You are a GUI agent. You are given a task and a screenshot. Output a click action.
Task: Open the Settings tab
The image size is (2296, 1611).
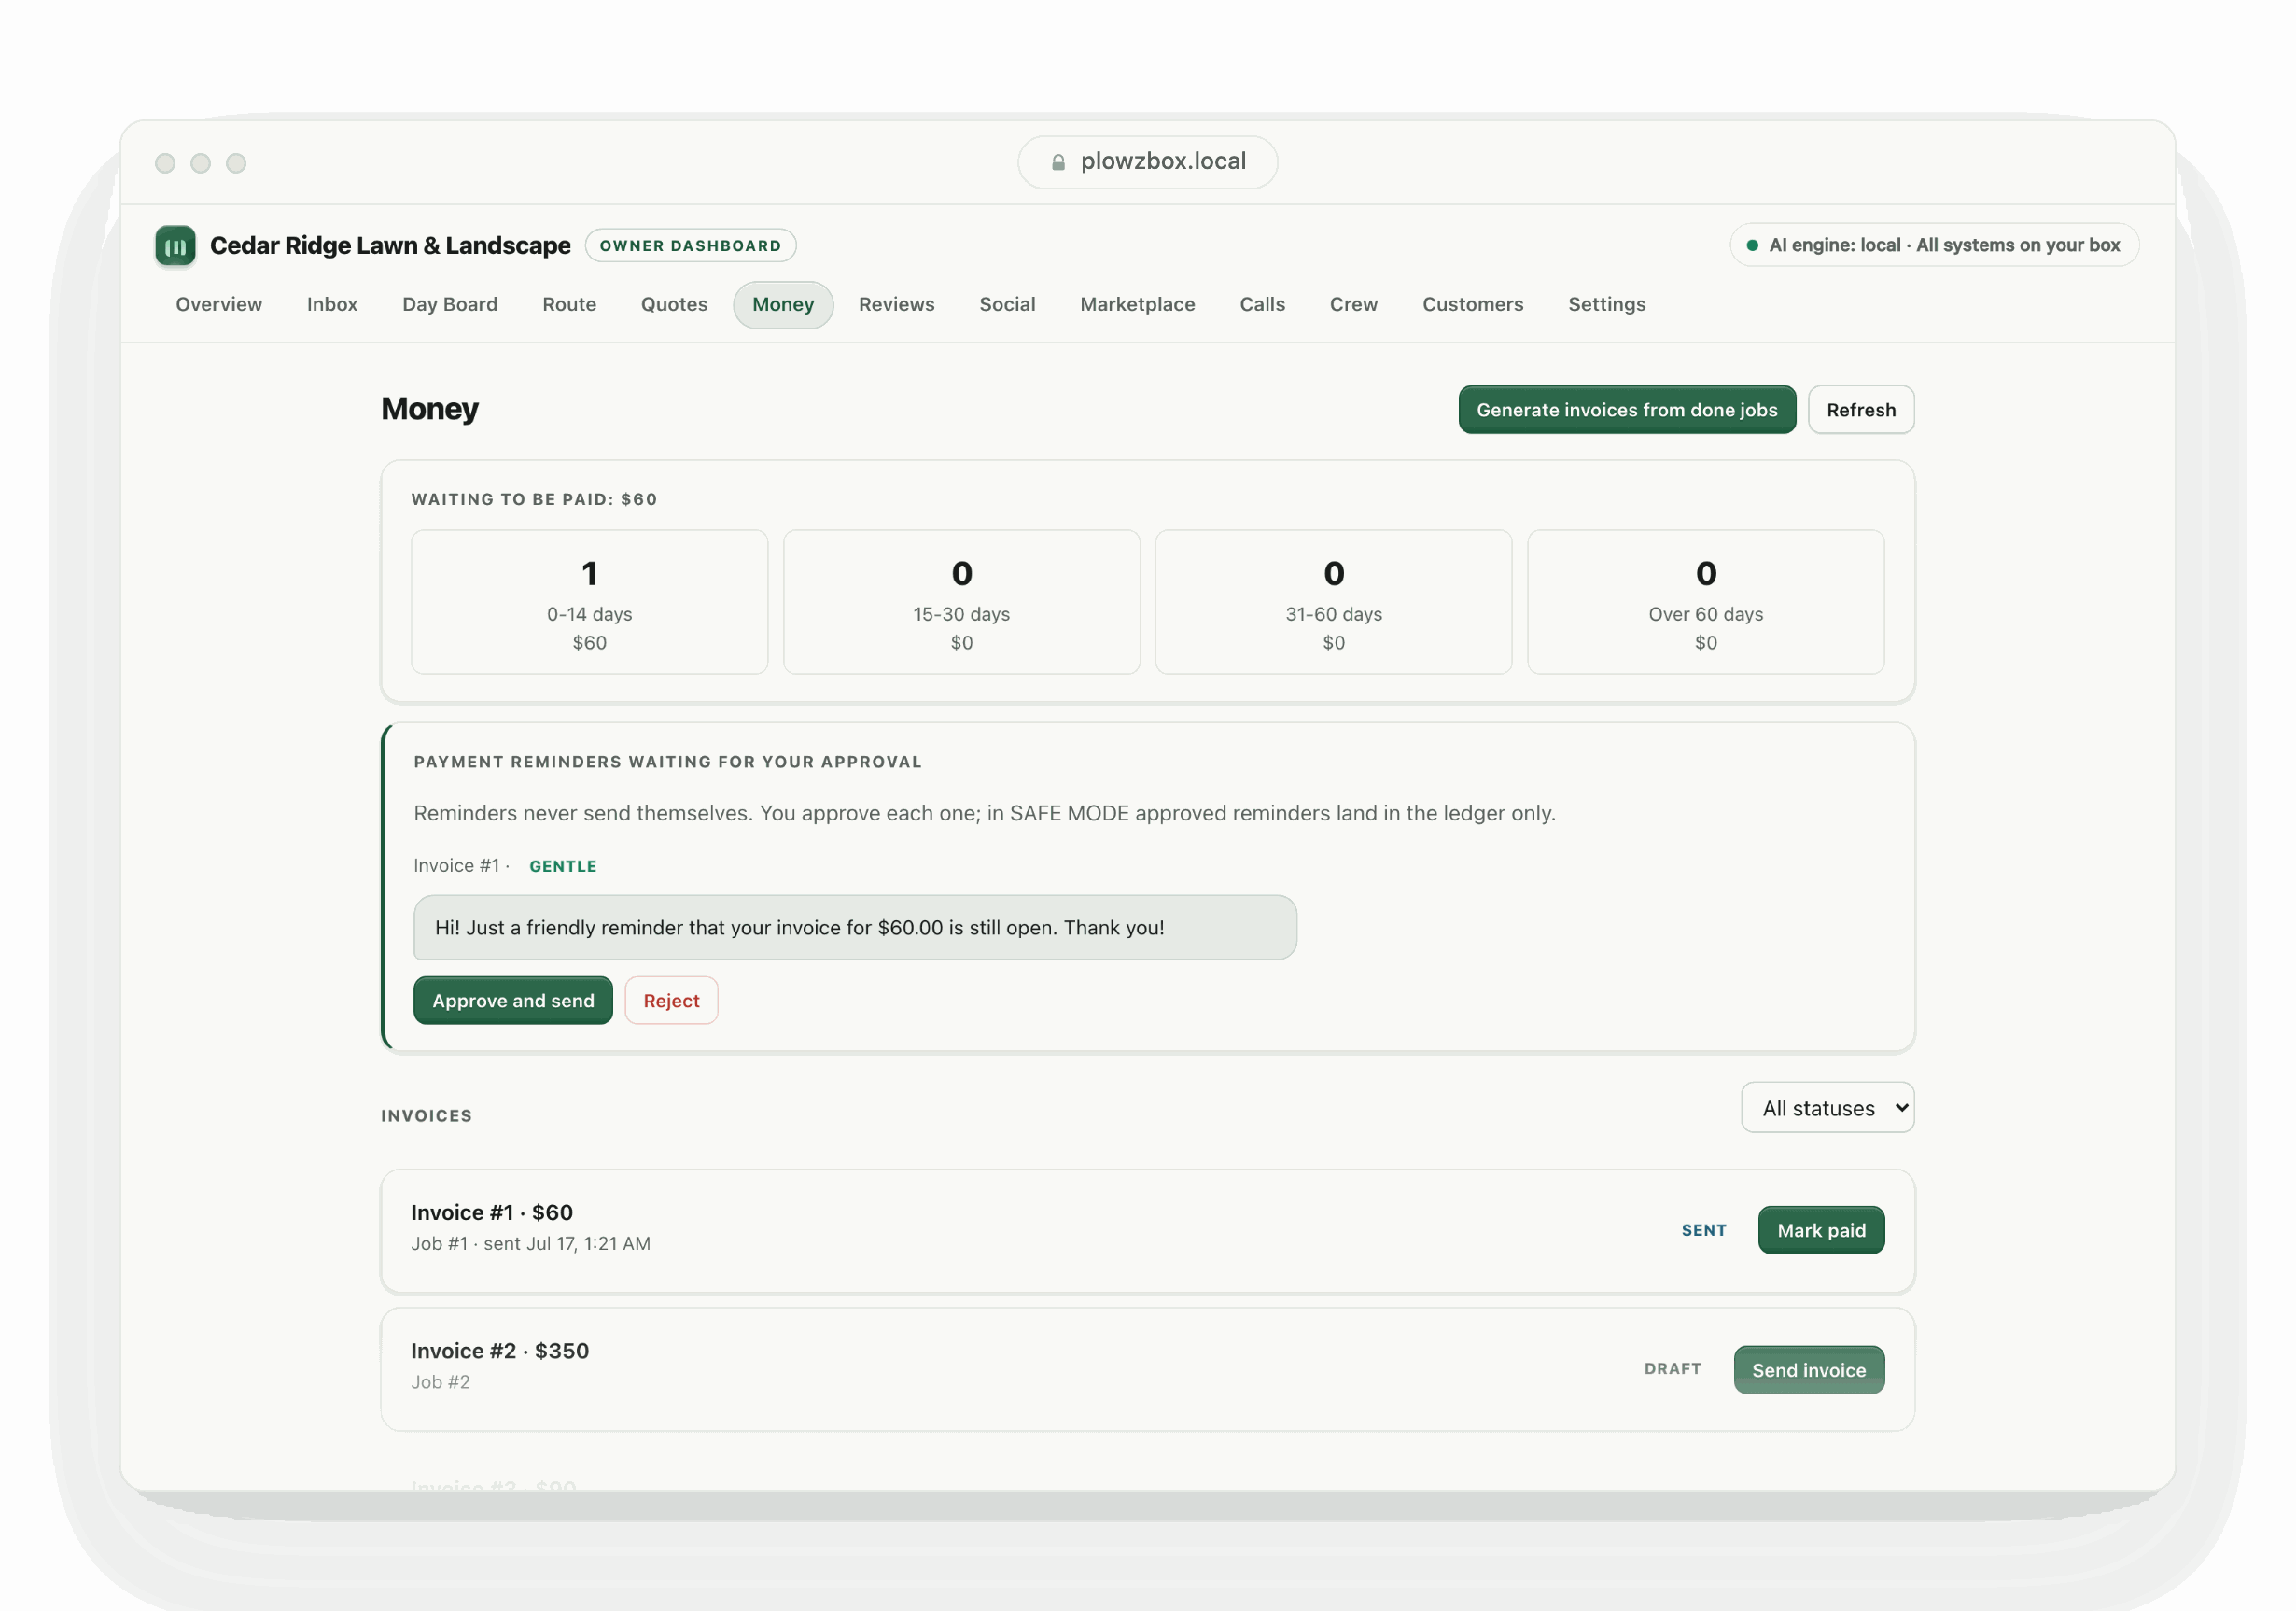point(1606,304)
